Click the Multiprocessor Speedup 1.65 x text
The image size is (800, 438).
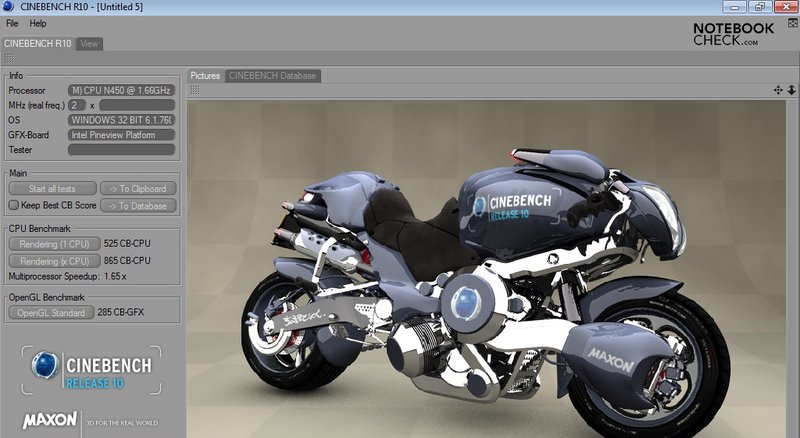(x=67, y=276)
